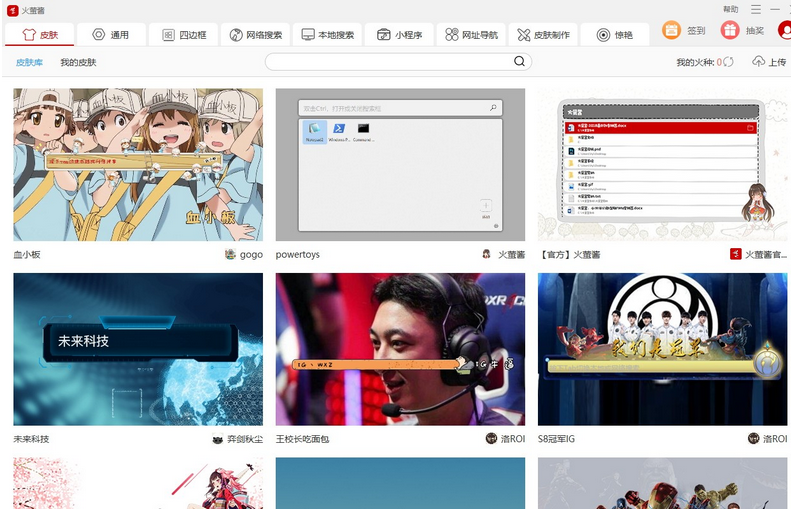Select the 本地搜索 tab
Screen dimensions: 791x509
pyautogui.click(x=327, y=34)
